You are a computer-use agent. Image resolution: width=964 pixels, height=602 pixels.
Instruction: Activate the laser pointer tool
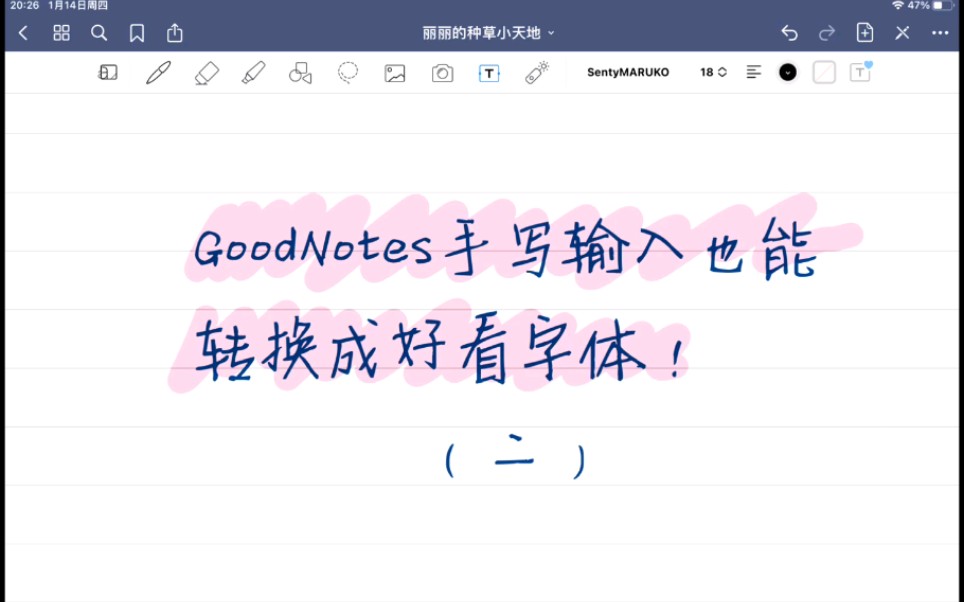[537, 73]
